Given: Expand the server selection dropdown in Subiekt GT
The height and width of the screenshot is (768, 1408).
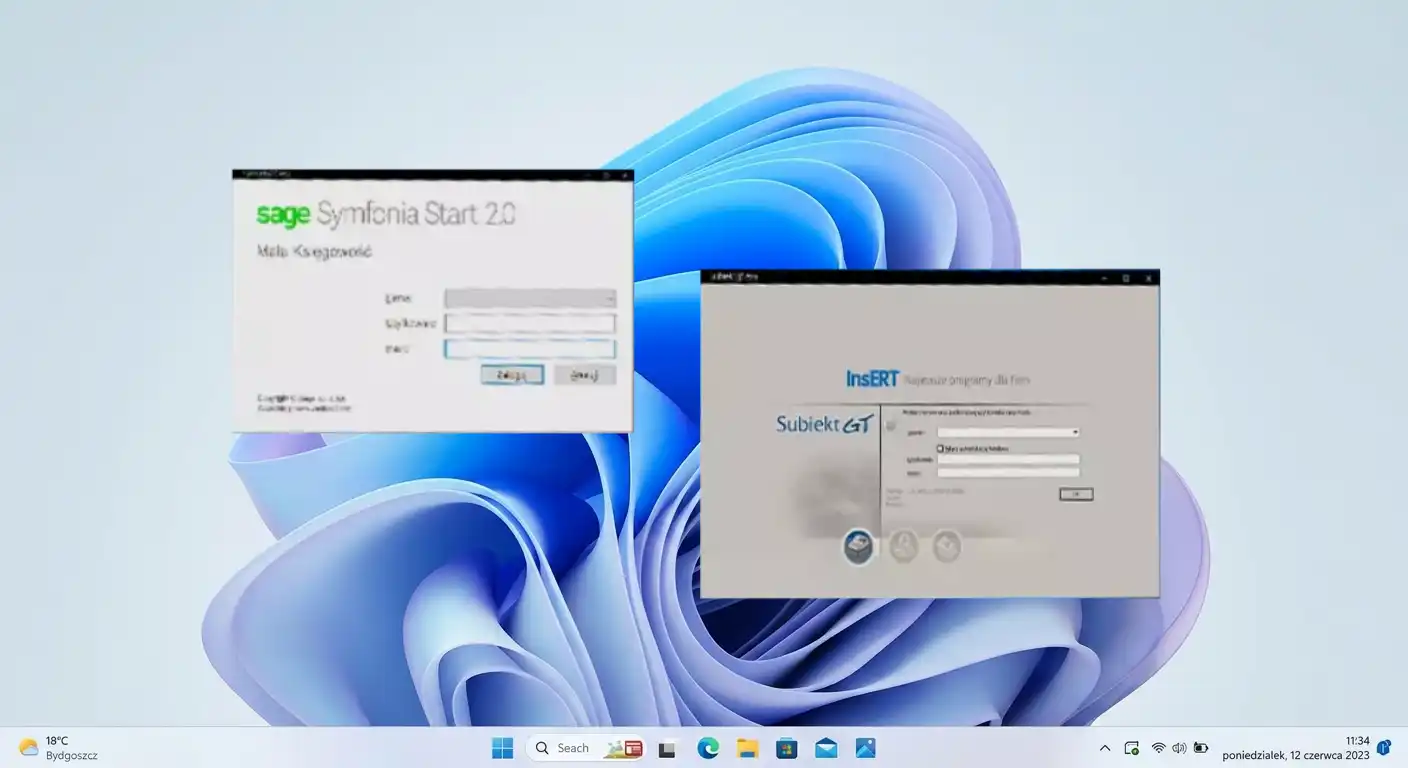Looking at the screenshot, I should pyautogui.click(x=1077, y=432).
